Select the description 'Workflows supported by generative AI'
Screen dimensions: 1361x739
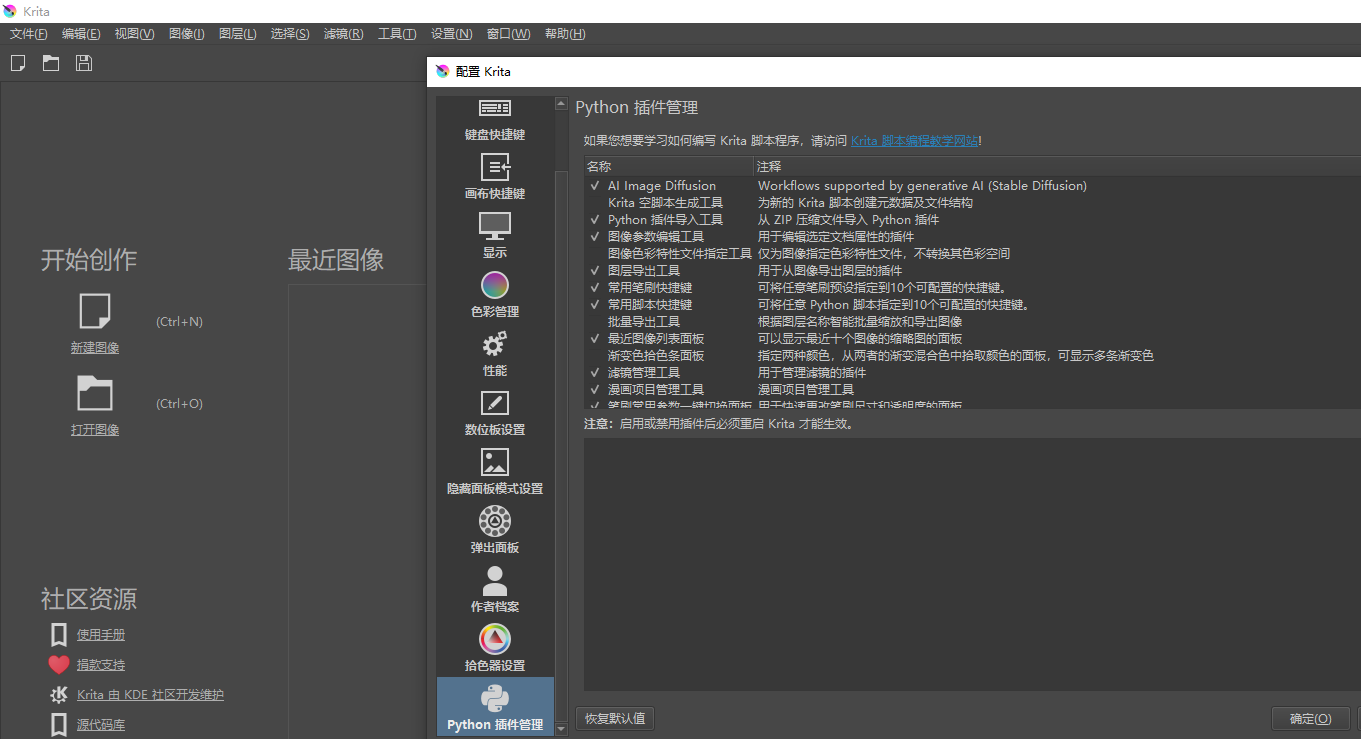click(x=922, y=186)
